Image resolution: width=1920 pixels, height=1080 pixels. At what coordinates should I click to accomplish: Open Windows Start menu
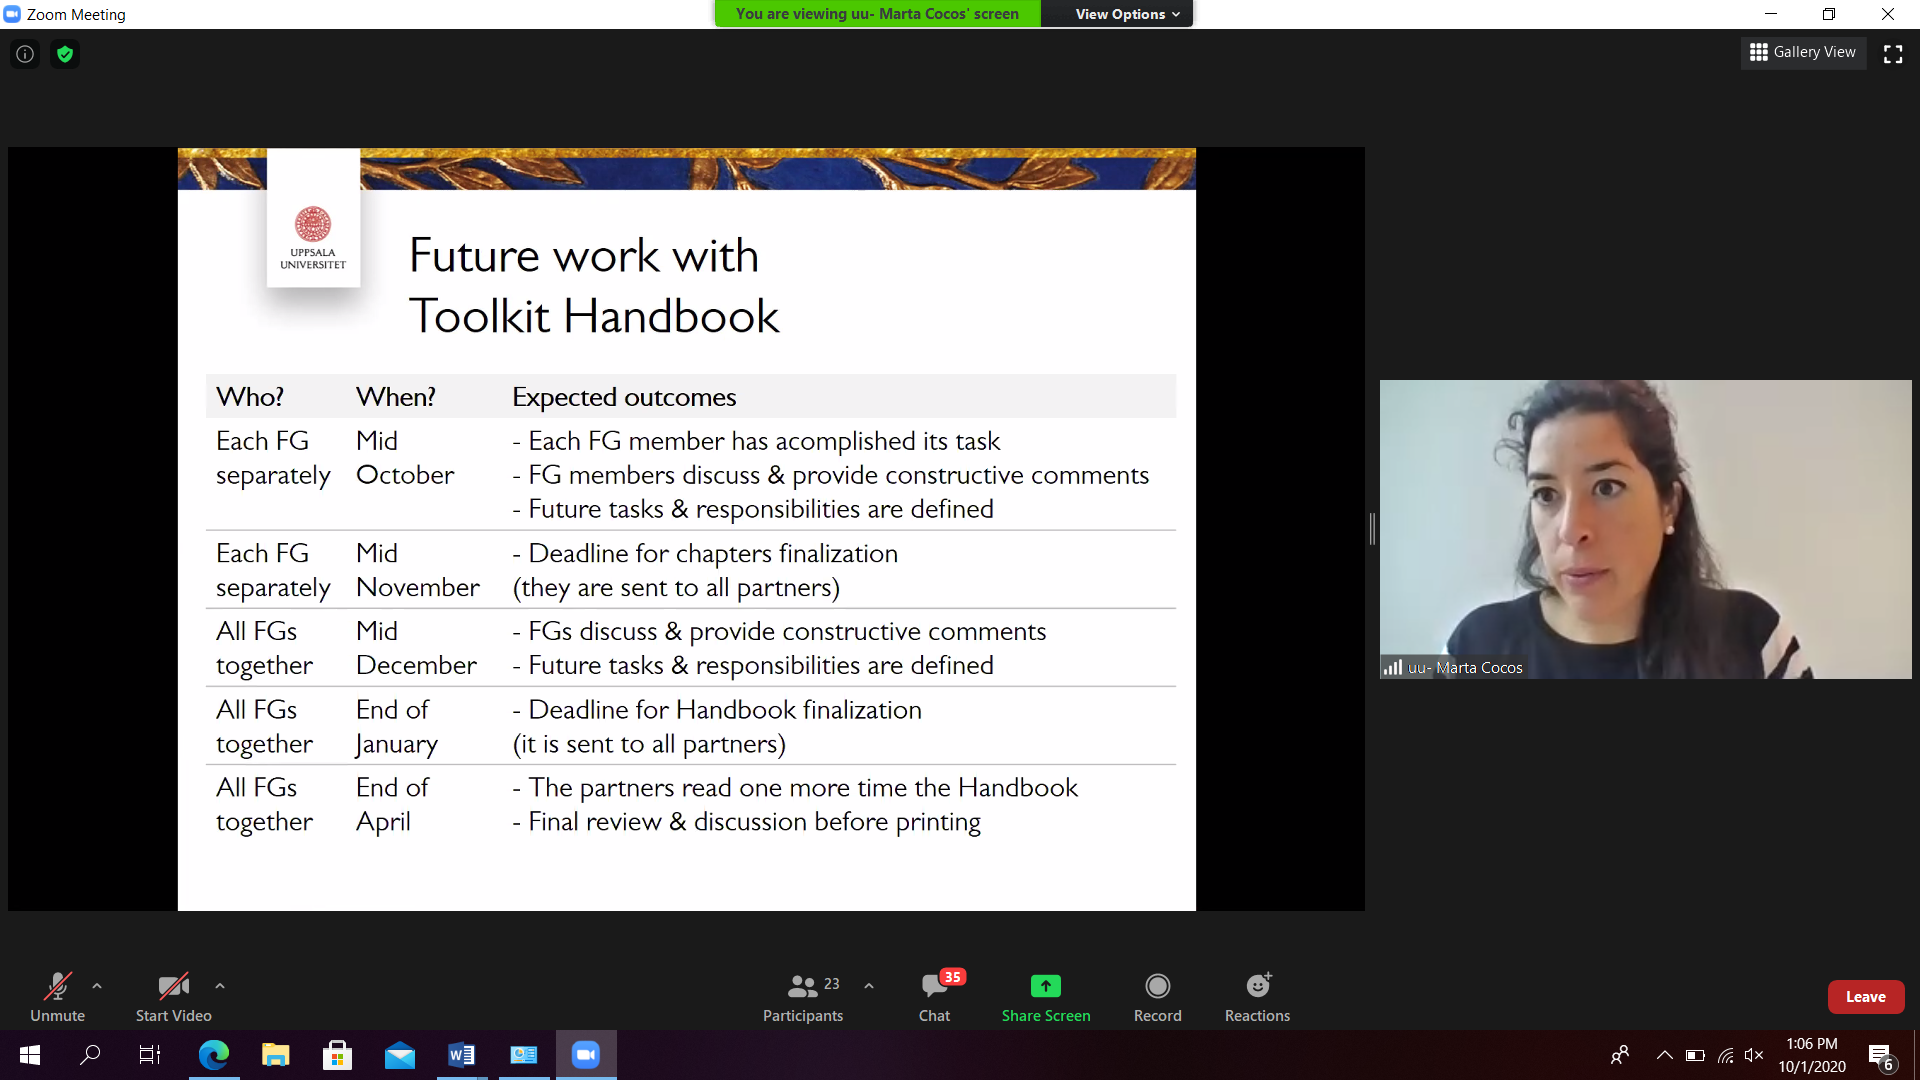click(30, 1055)
